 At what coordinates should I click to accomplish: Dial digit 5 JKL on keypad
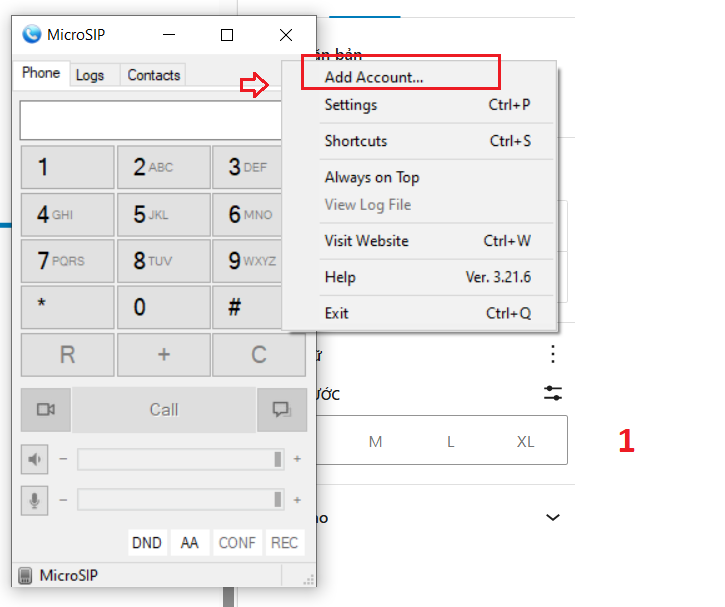(164, 215)
